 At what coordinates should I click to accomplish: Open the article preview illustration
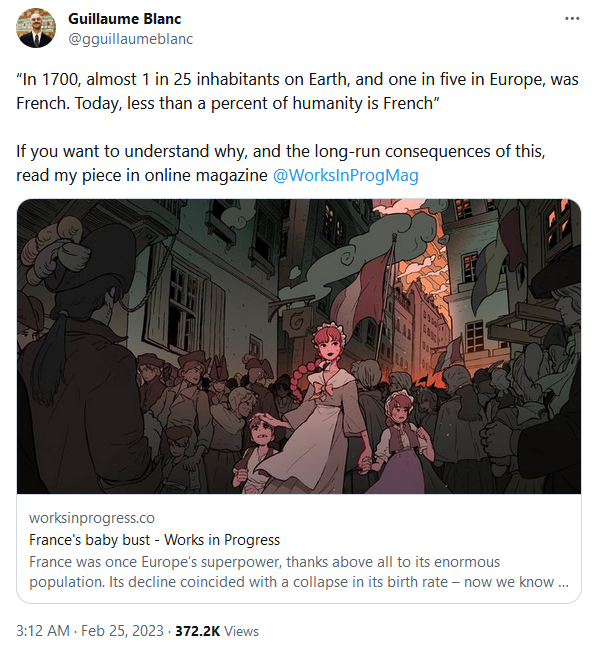299,346
